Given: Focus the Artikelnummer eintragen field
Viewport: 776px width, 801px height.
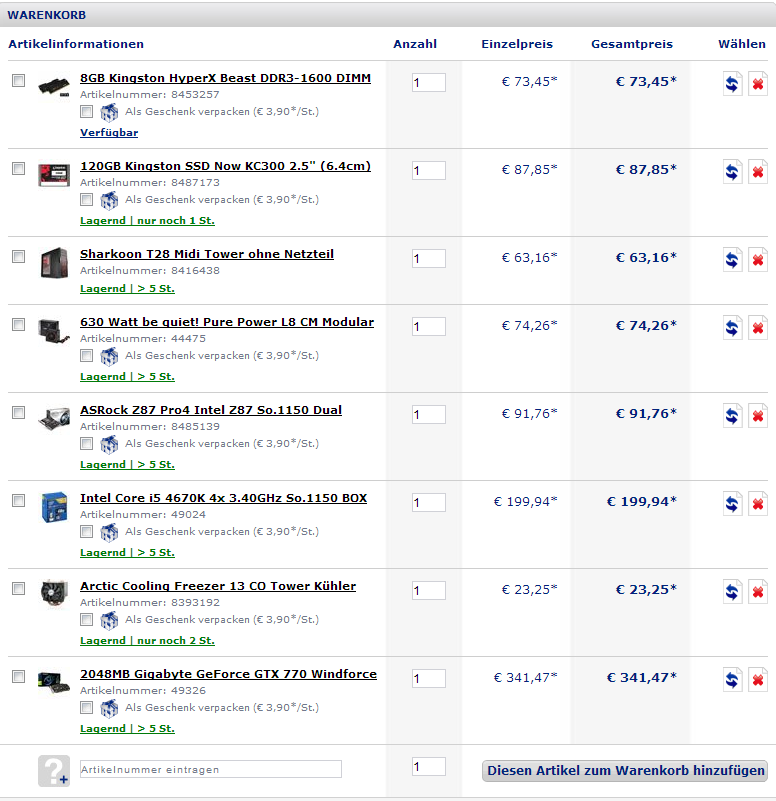Looking at the screenshot, I should coord(210,769).
